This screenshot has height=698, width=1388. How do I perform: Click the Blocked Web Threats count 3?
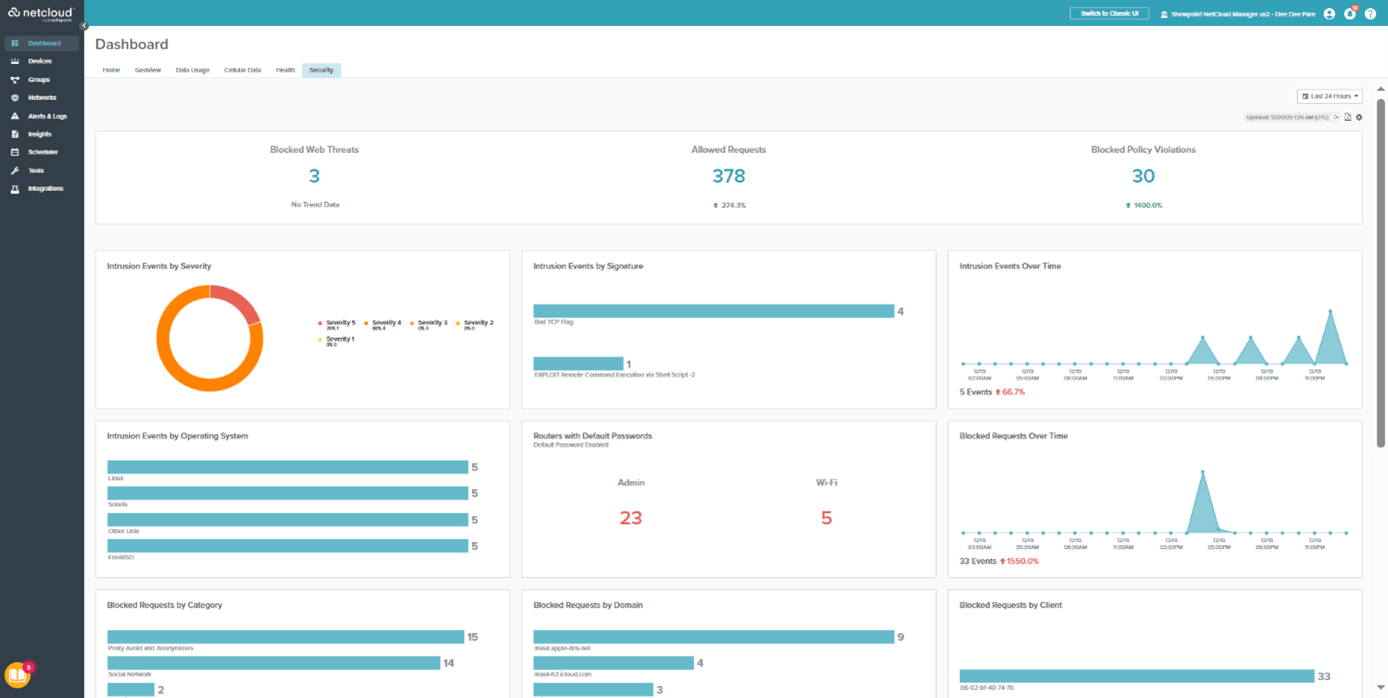314,176
